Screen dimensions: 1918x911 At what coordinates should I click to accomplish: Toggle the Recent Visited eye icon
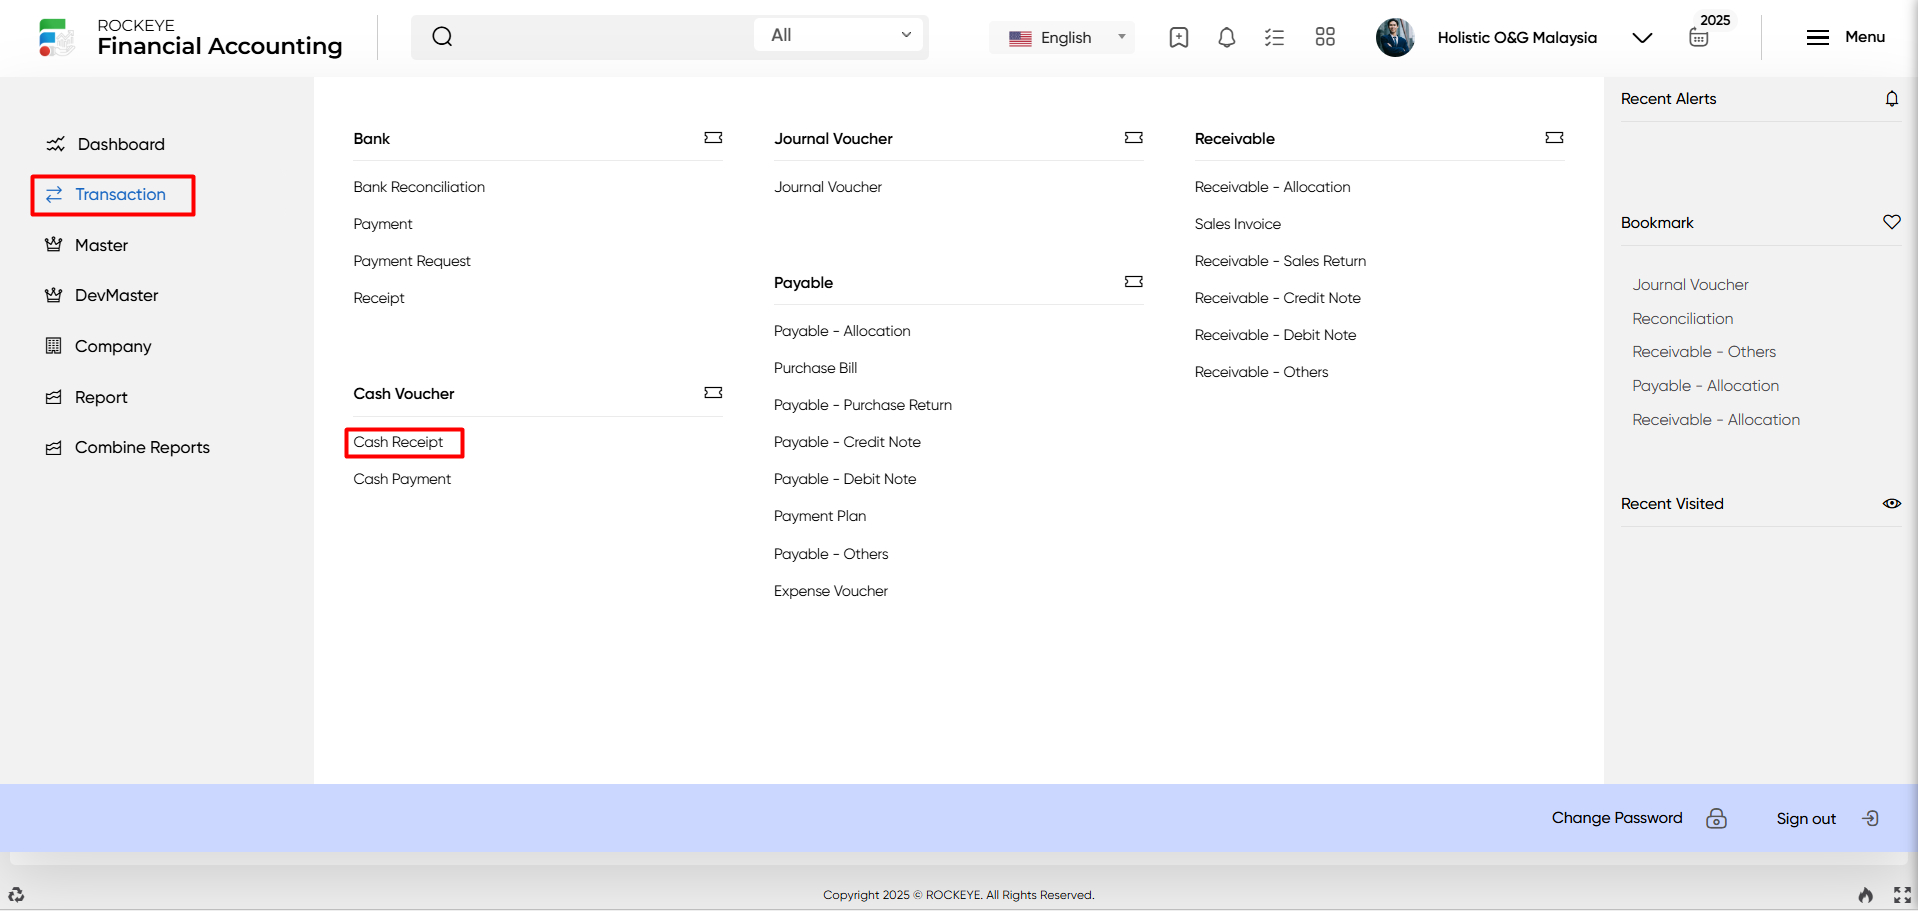[x=1892, y=504]
